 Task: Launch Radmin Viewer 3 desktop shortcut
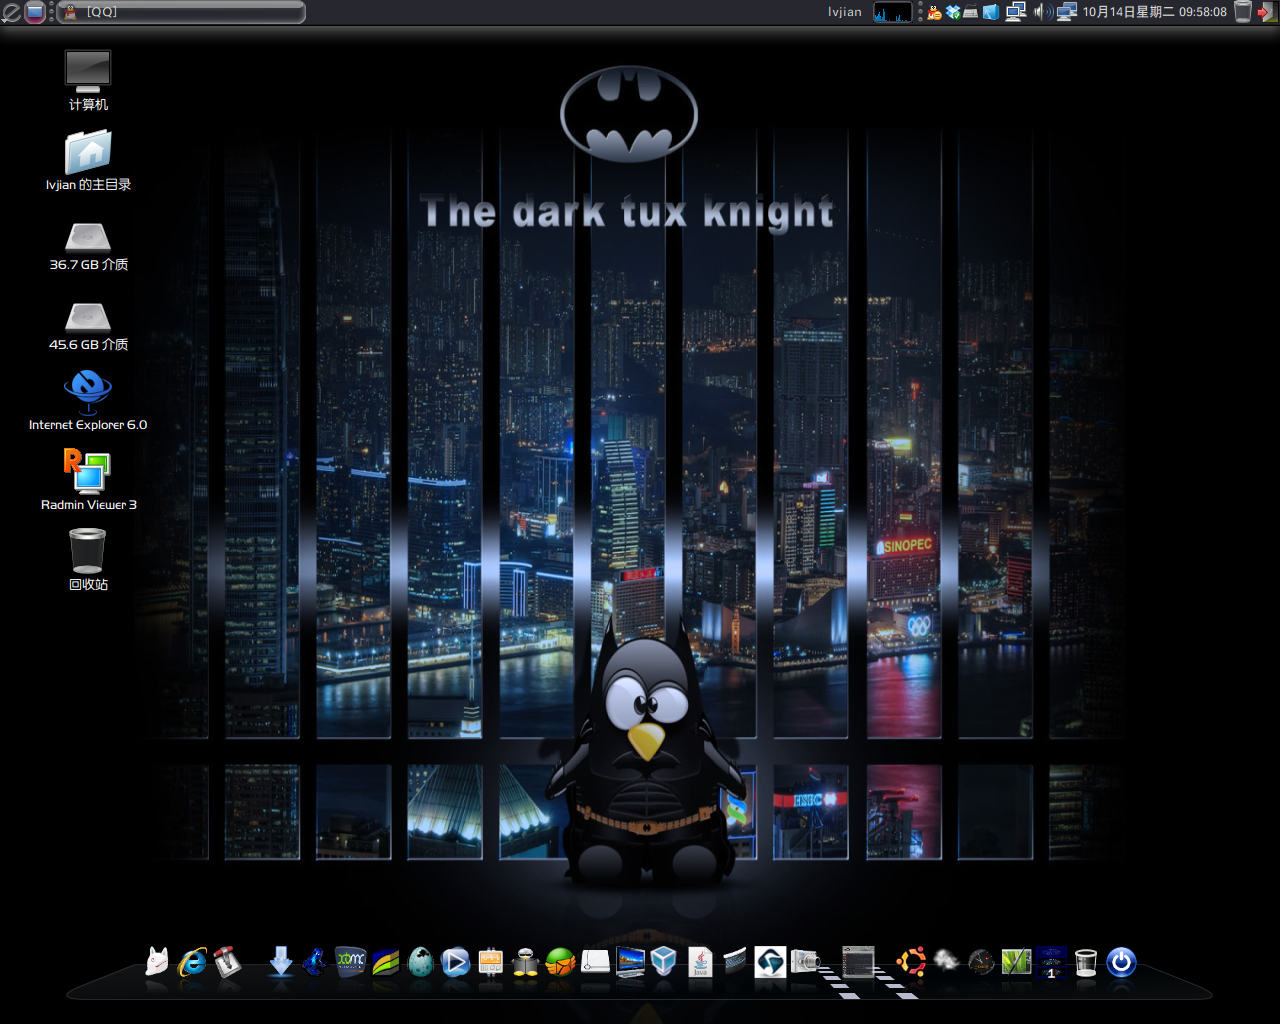pyautogui.click(x=88, y=480)
